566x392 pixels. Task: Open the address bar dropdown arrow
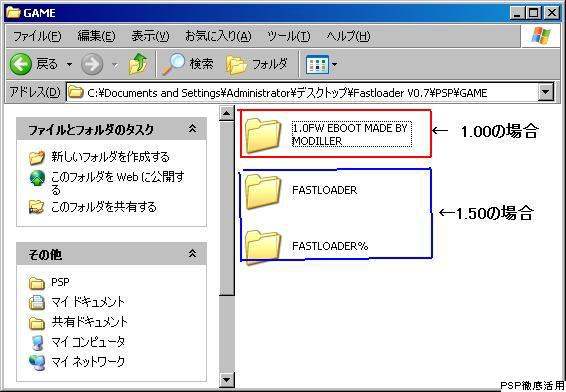(x=545, y=92)
